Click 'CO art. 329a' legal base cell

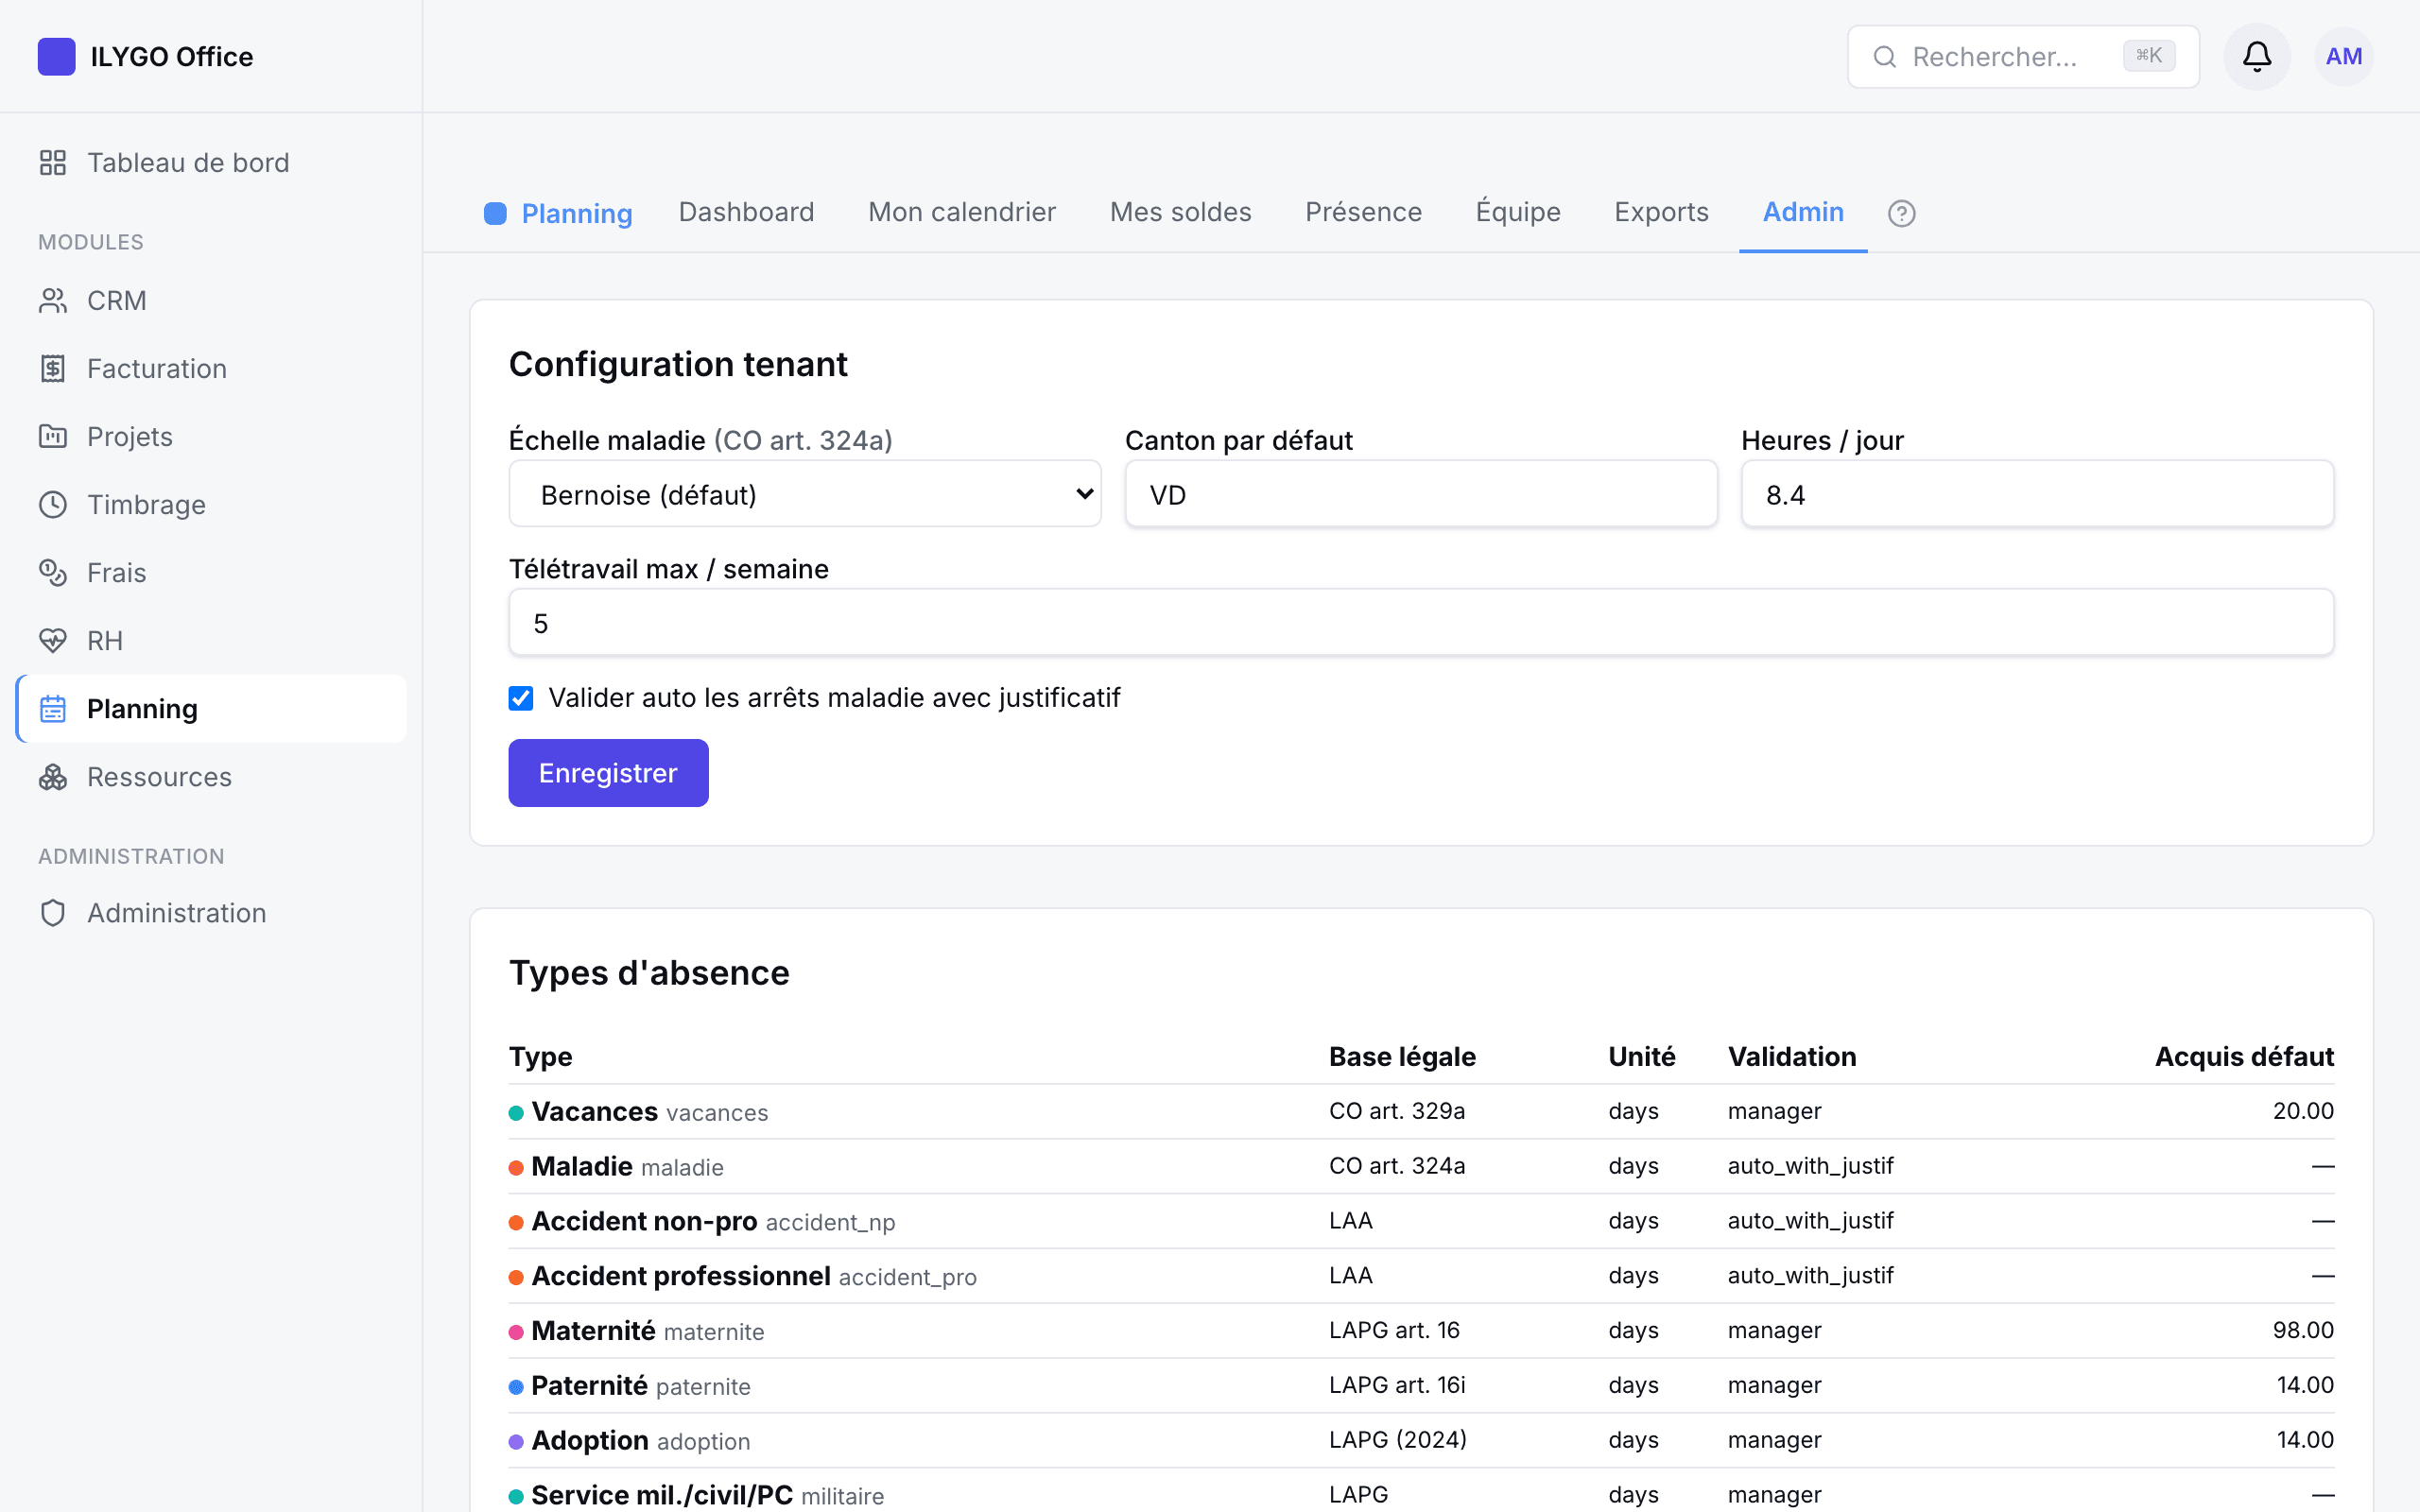[1396, 1111]
